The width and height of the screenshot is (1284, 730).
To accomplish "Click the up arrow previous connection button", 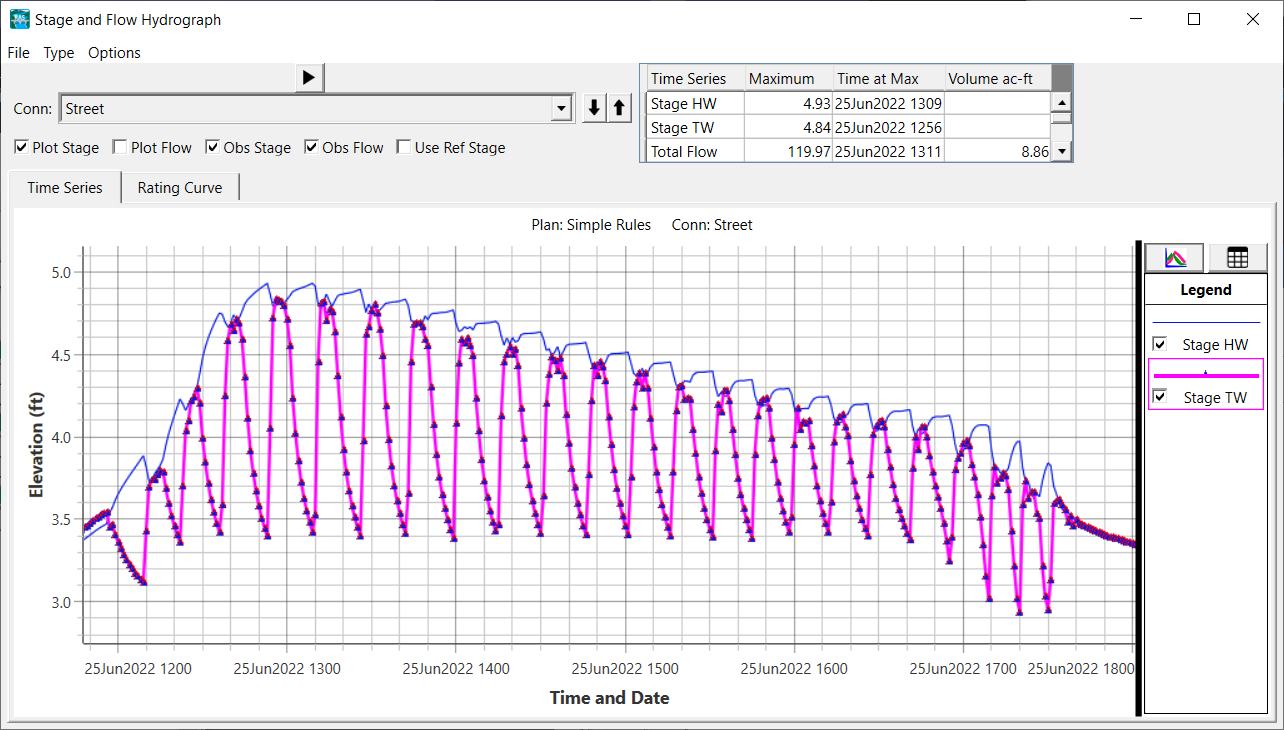I will coord(619,108).
